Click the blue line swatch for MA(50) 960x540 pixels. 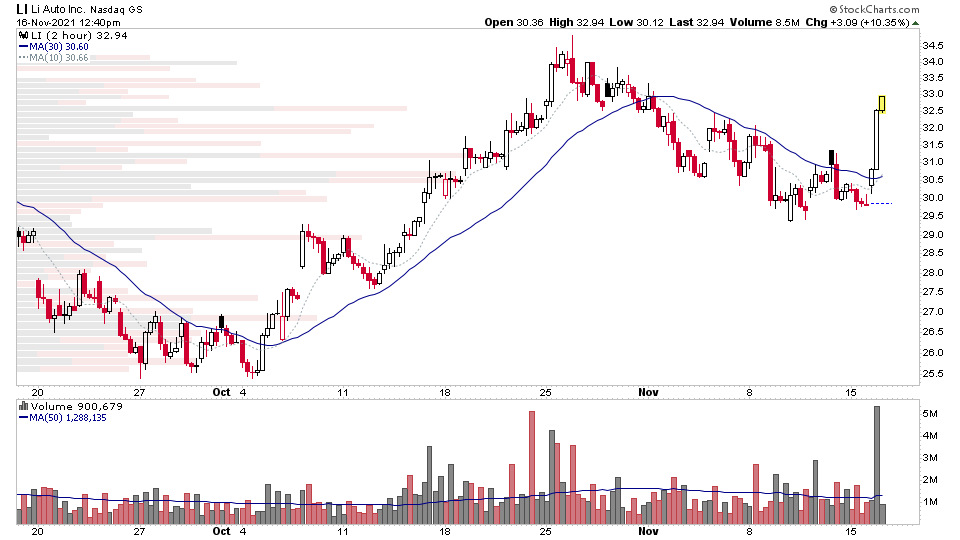pyautogui.click(x=23, y=418)
